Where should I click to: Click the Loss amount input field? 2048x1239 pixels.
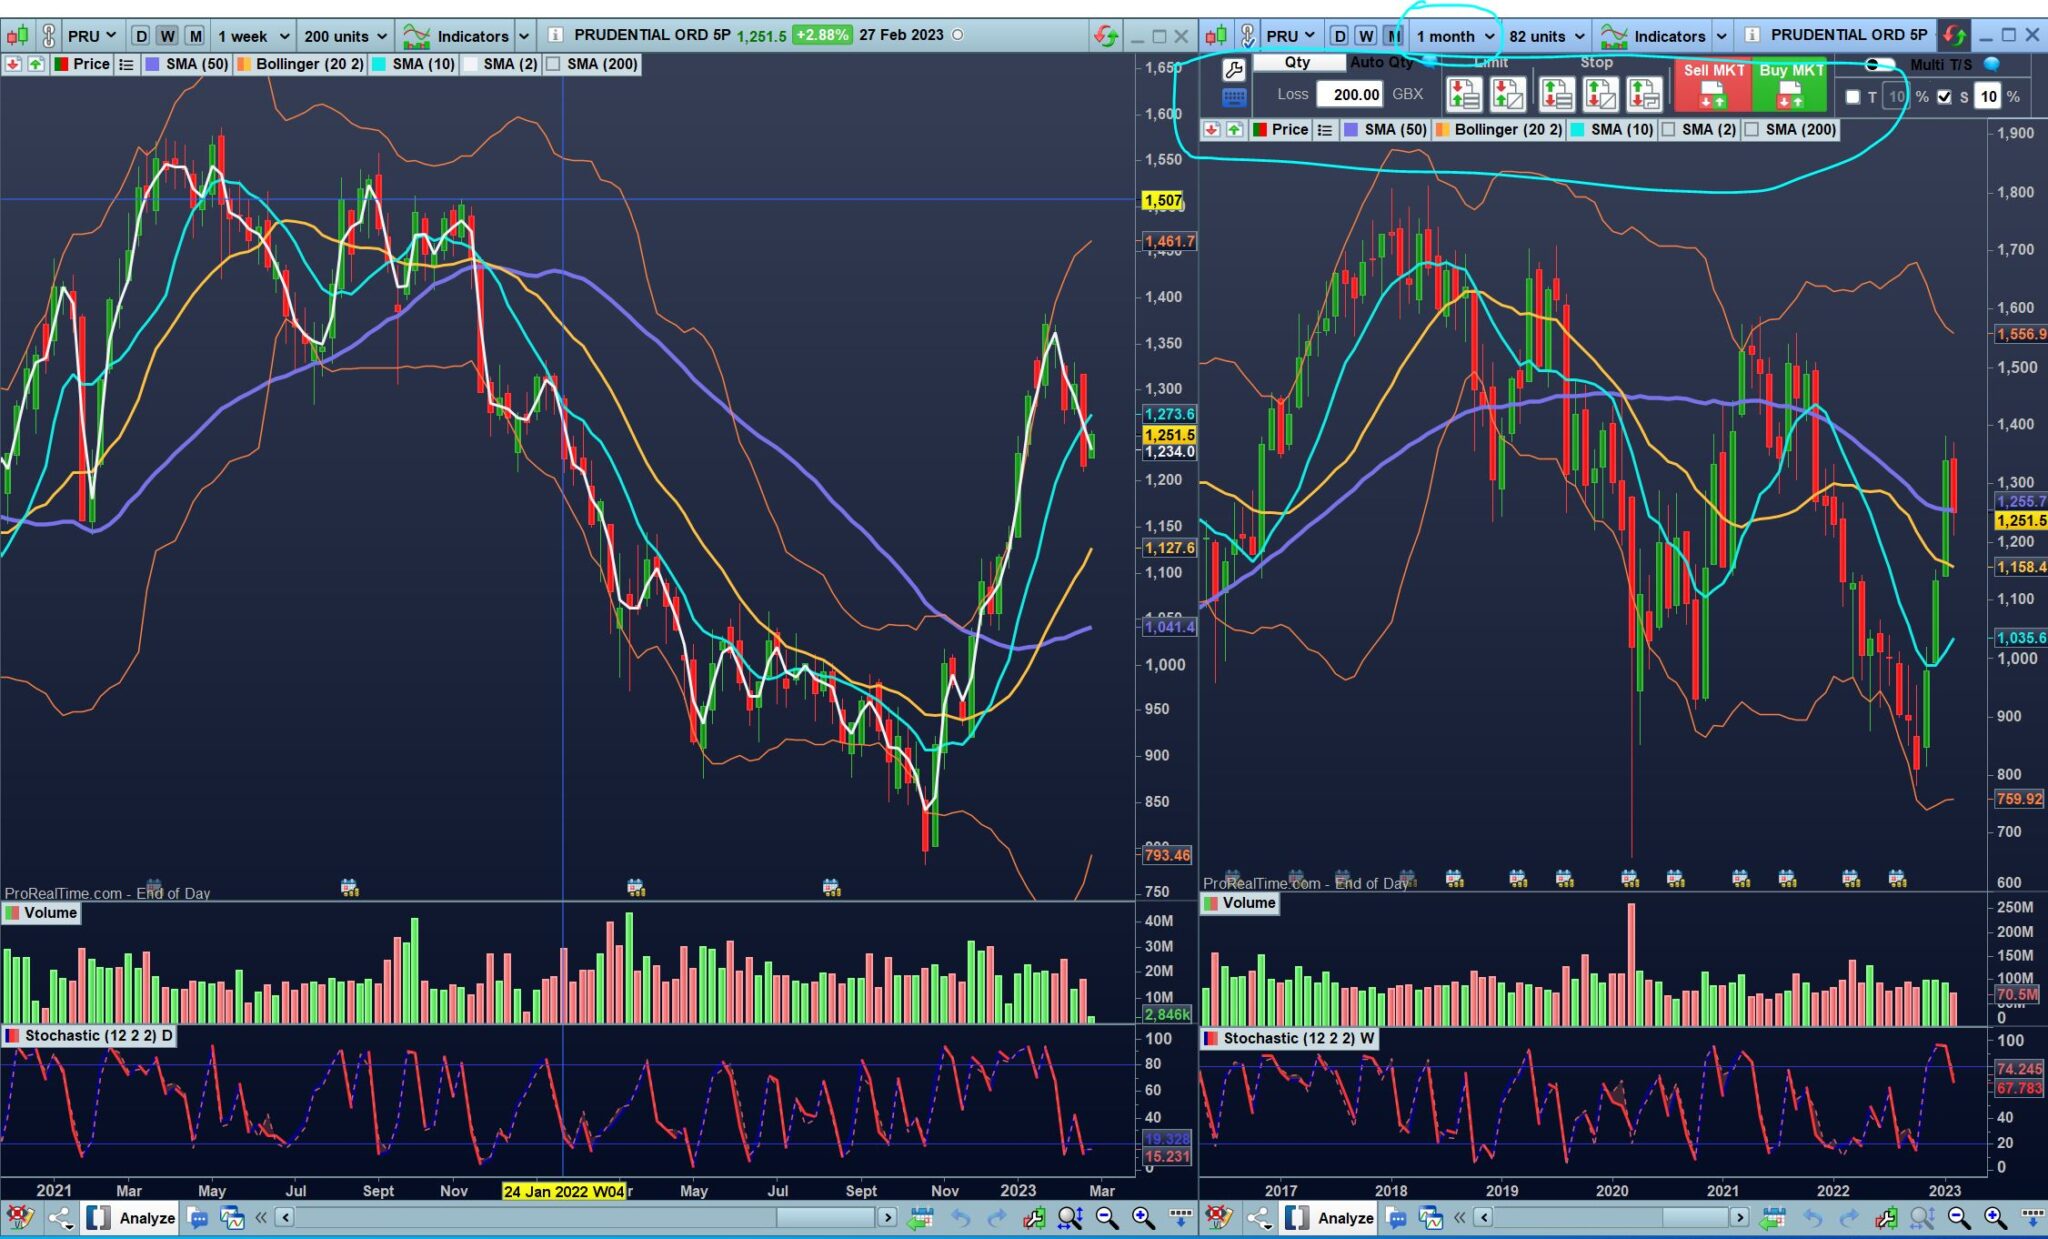pyautogui.click(x=1349, y=94)
